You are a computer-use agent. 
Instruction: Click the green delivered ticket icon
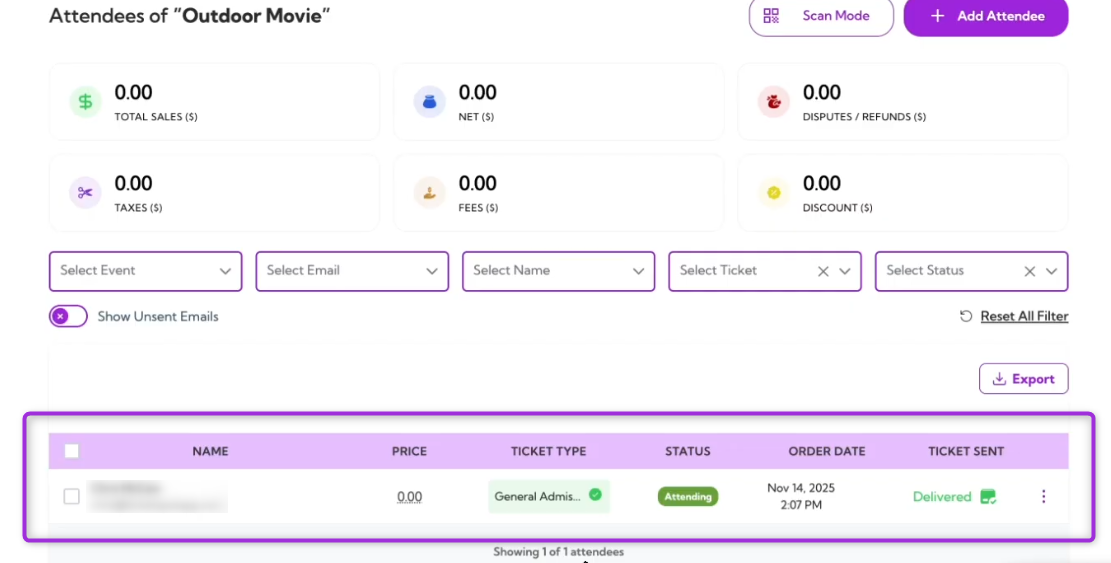tap(988, 496)
